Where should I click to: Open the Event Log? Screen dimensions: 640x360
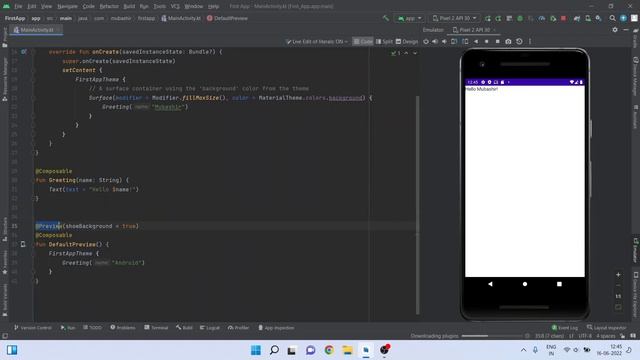click(x=565, y=328)
